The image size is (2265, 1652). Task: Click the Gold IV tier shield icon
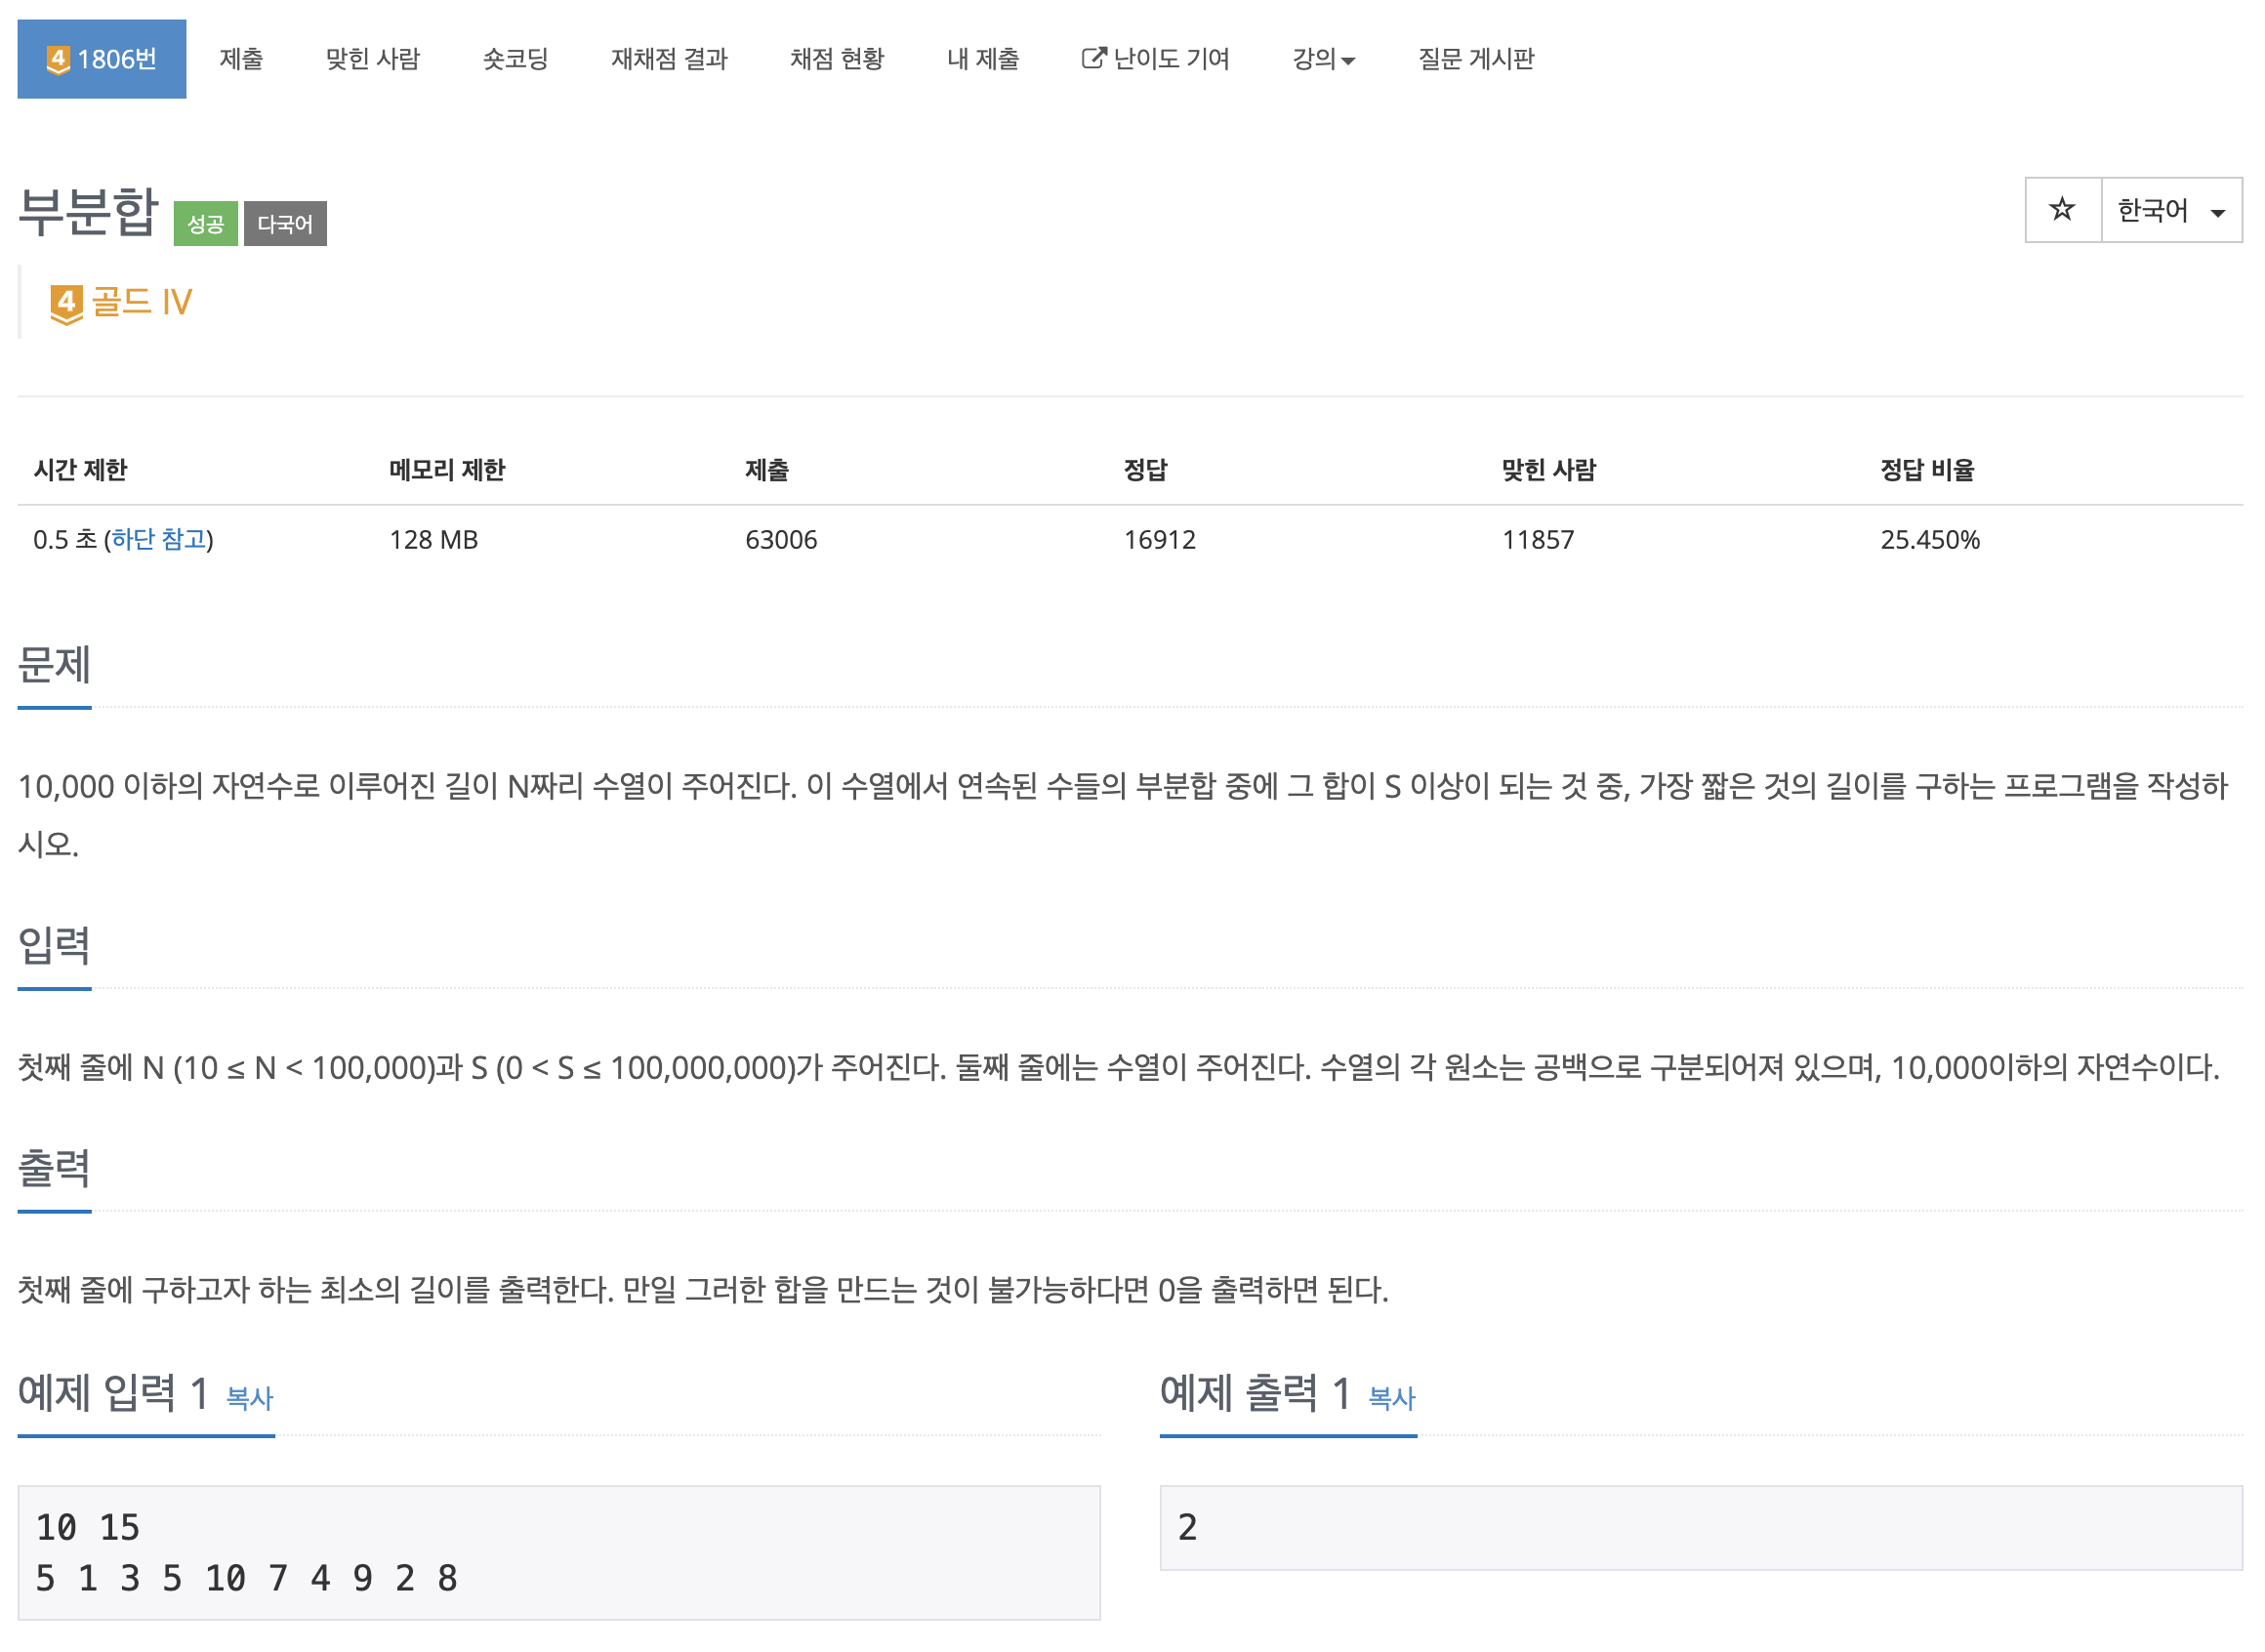[x=66, y=302]
